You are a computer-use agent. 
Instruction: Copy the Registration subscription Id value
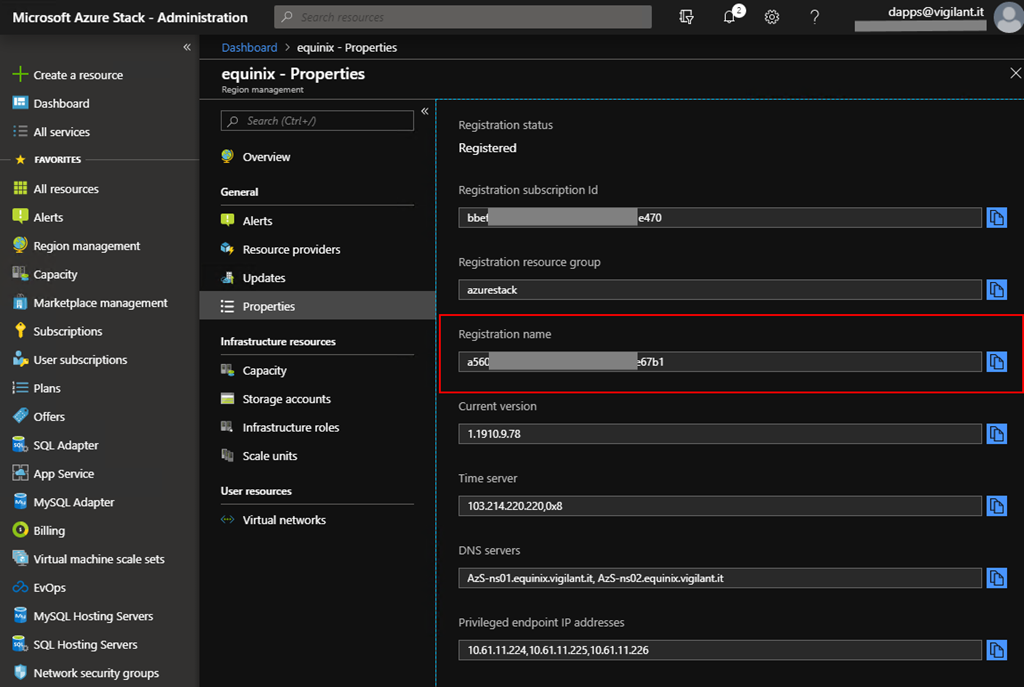(996, 218)
